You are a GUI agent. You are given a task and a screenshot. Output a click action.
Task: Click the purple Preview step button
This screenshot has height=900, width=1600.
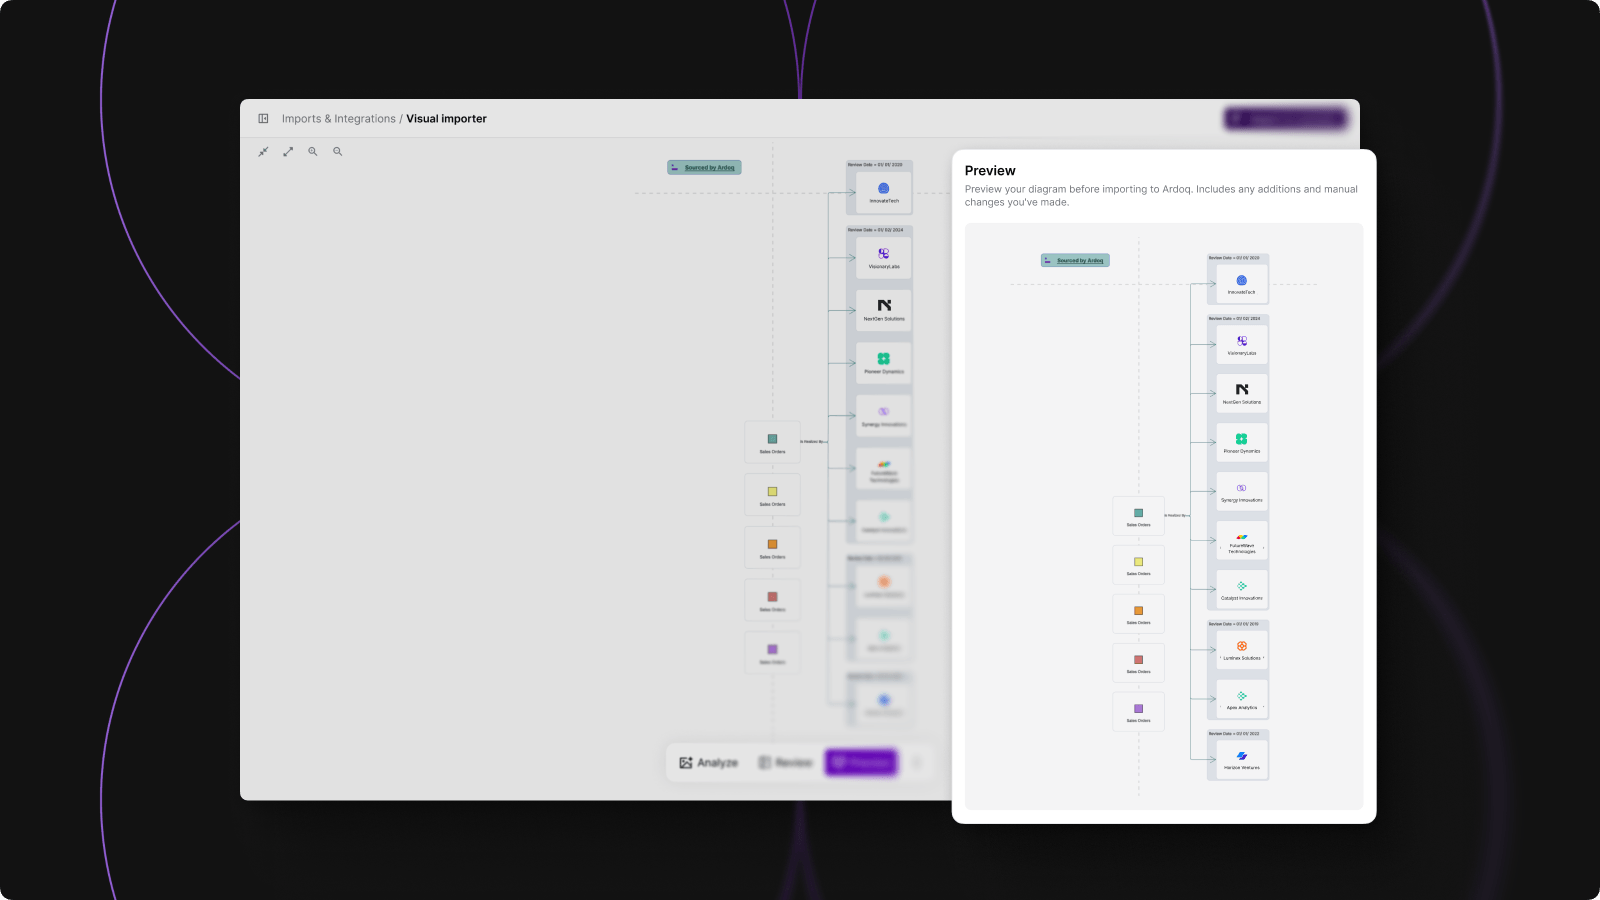point(861,763)
